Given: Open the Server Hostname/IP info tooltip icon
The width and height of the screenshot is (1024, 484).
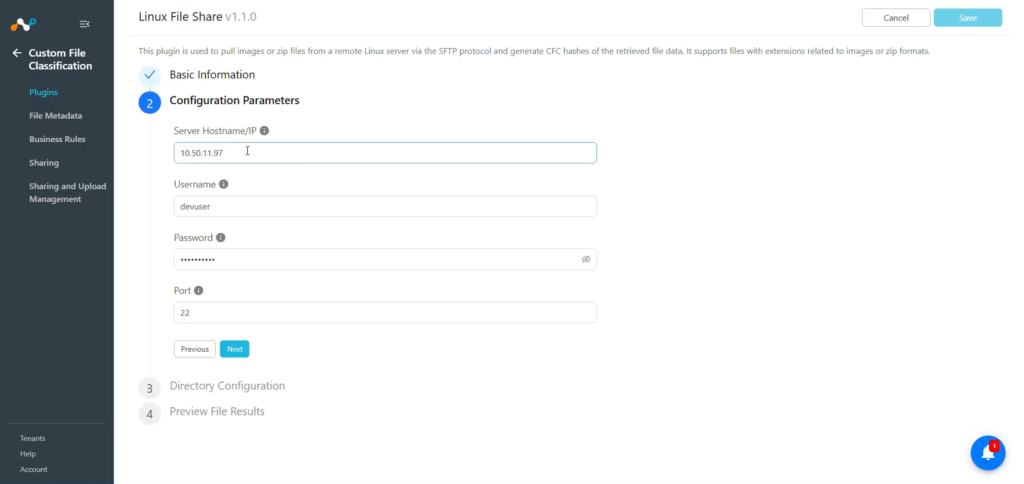Looking at the screenshot, I should [x=264, y=131].
